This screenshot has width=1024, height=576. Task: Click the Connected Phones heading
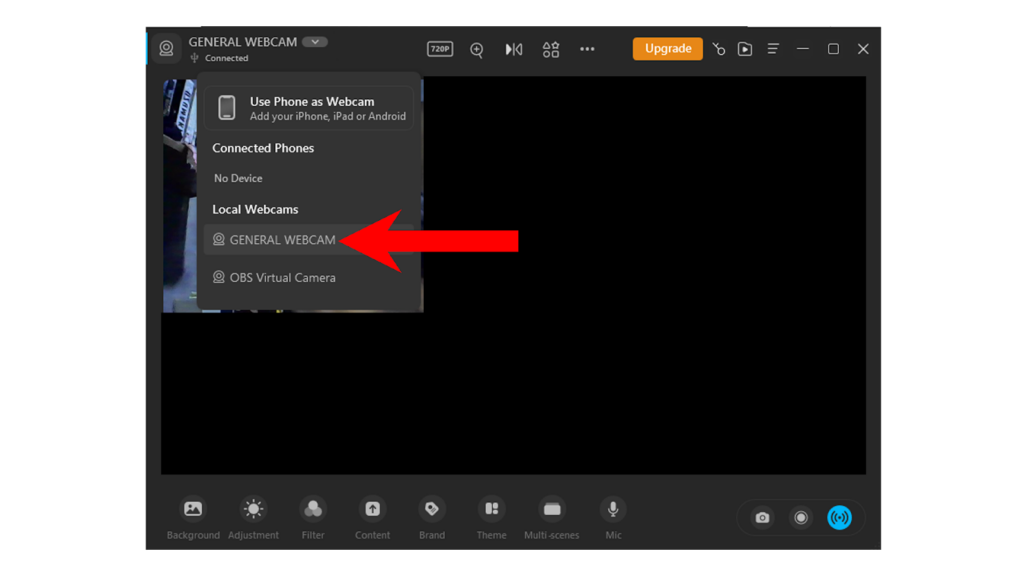263,148
